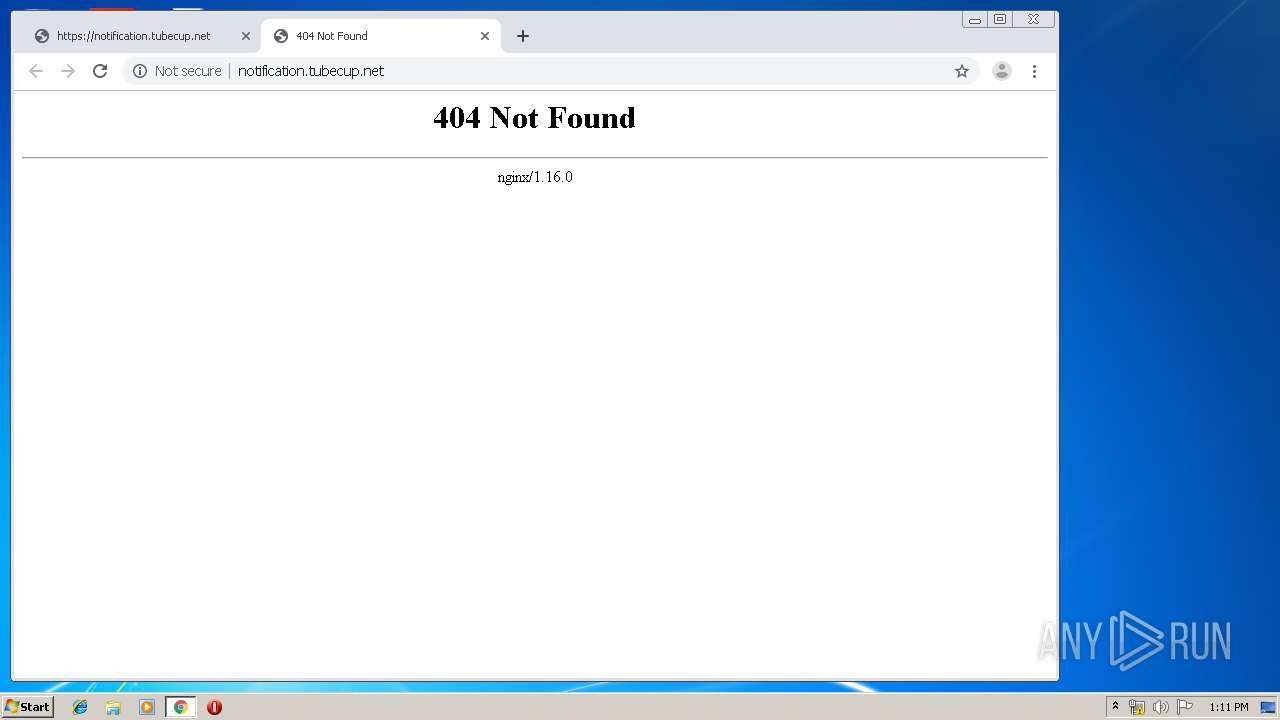Image resolution: width=1280 pixels, height=720 pixels.
Task: Open the Windows Start menu
Action: 28,707
